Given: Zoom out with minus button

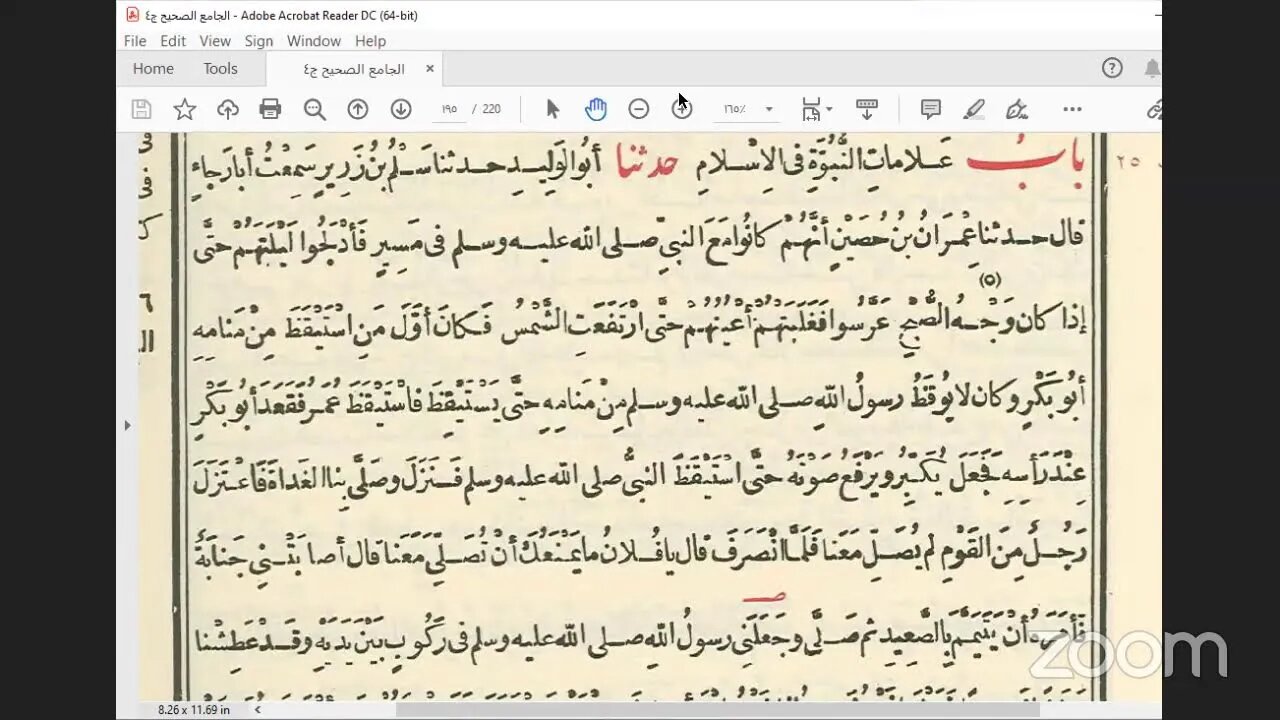Looking at the screenshot, I should (x=639, y=109).
